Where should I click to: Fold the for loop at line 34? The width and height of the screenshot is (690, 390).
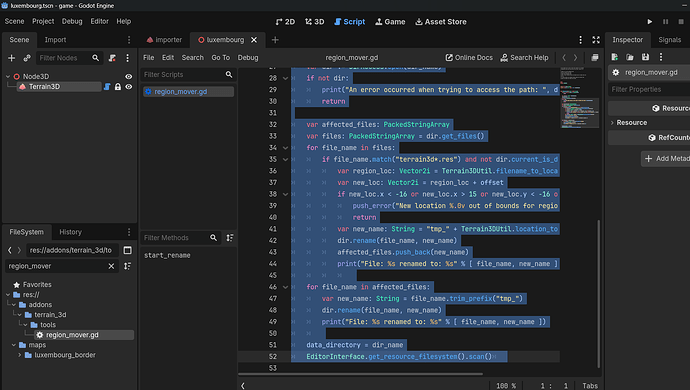tap(285, 148)
